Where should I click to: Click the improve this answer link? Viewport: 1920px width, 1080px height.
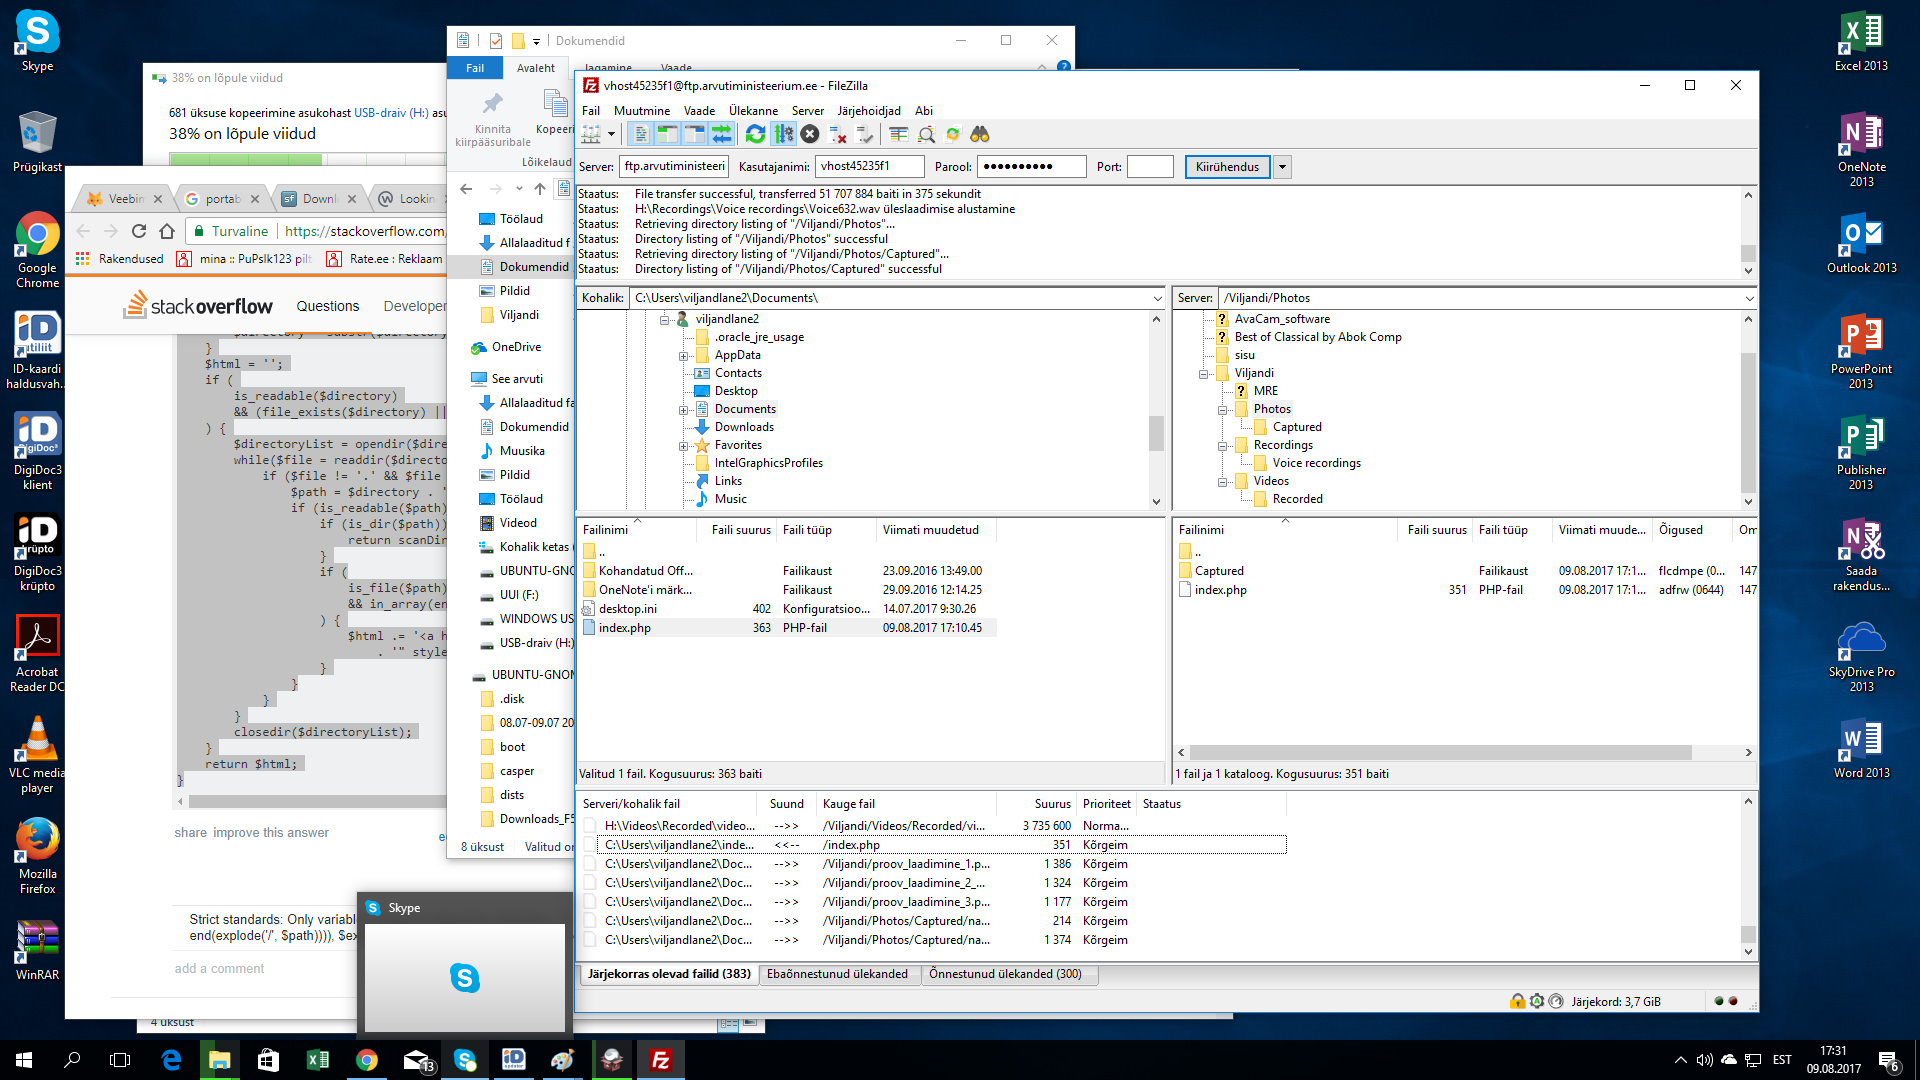coord(270,833)
